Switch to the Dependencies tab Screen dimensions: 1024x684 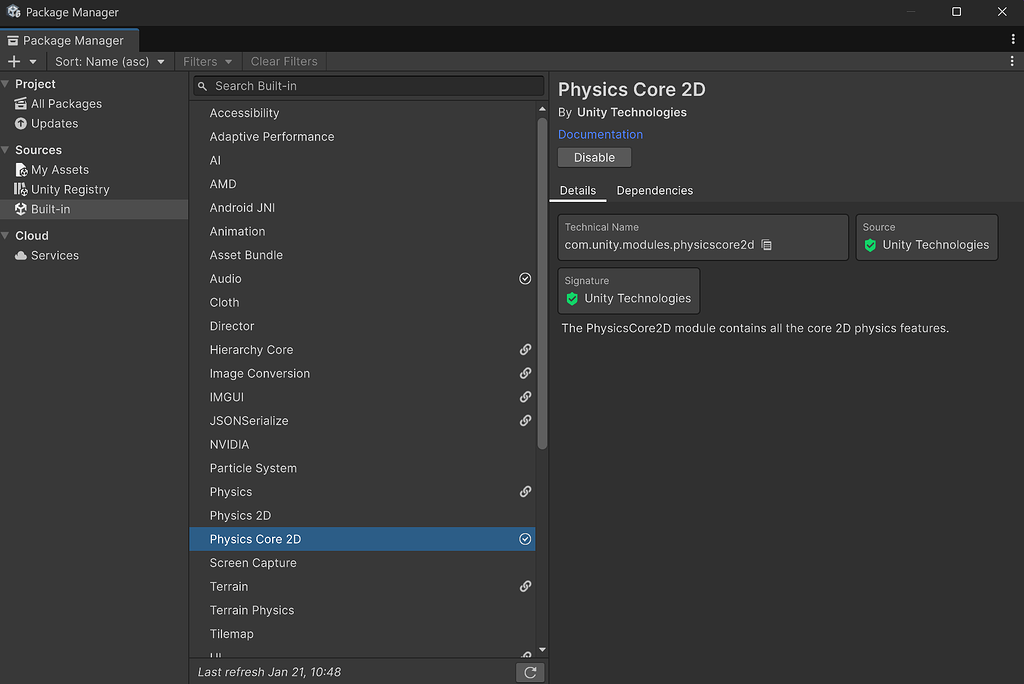[x=654, y=191]
